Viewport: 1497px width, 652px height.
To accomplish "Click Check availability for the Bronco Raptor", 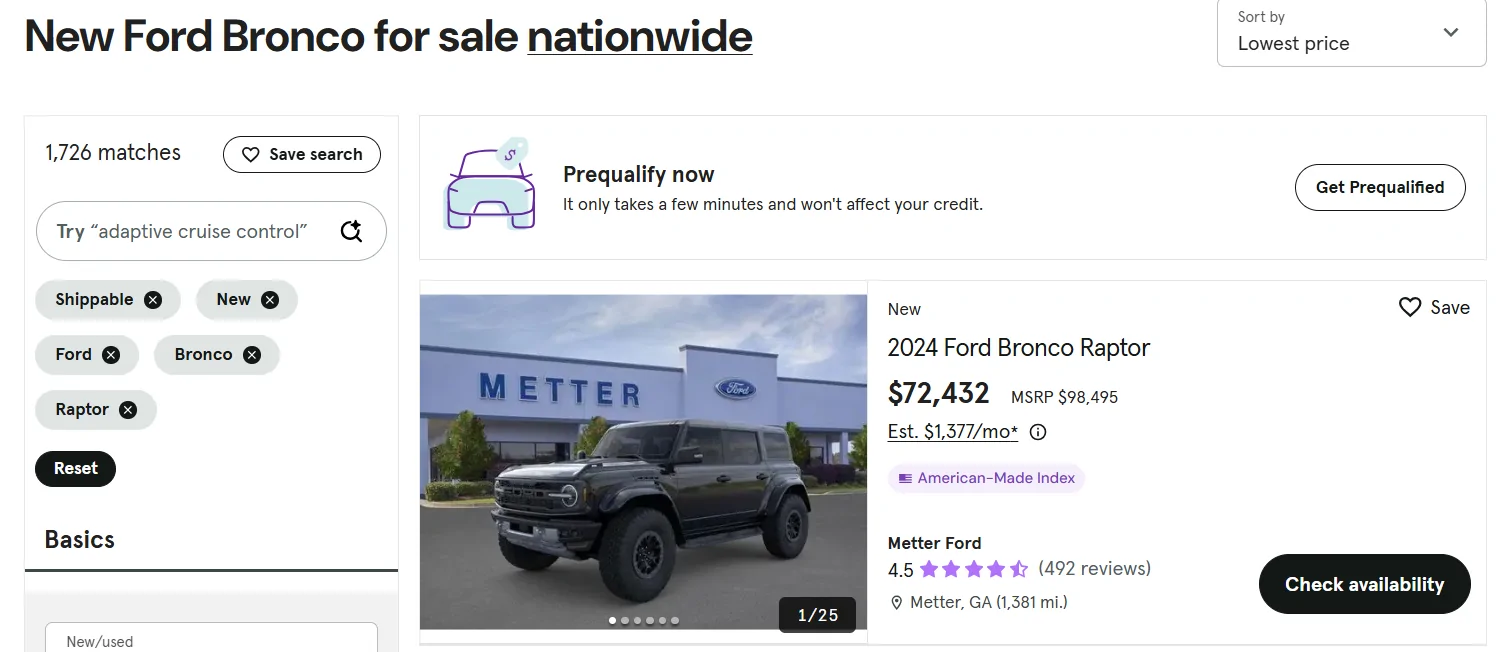I will coord(1363,584).
